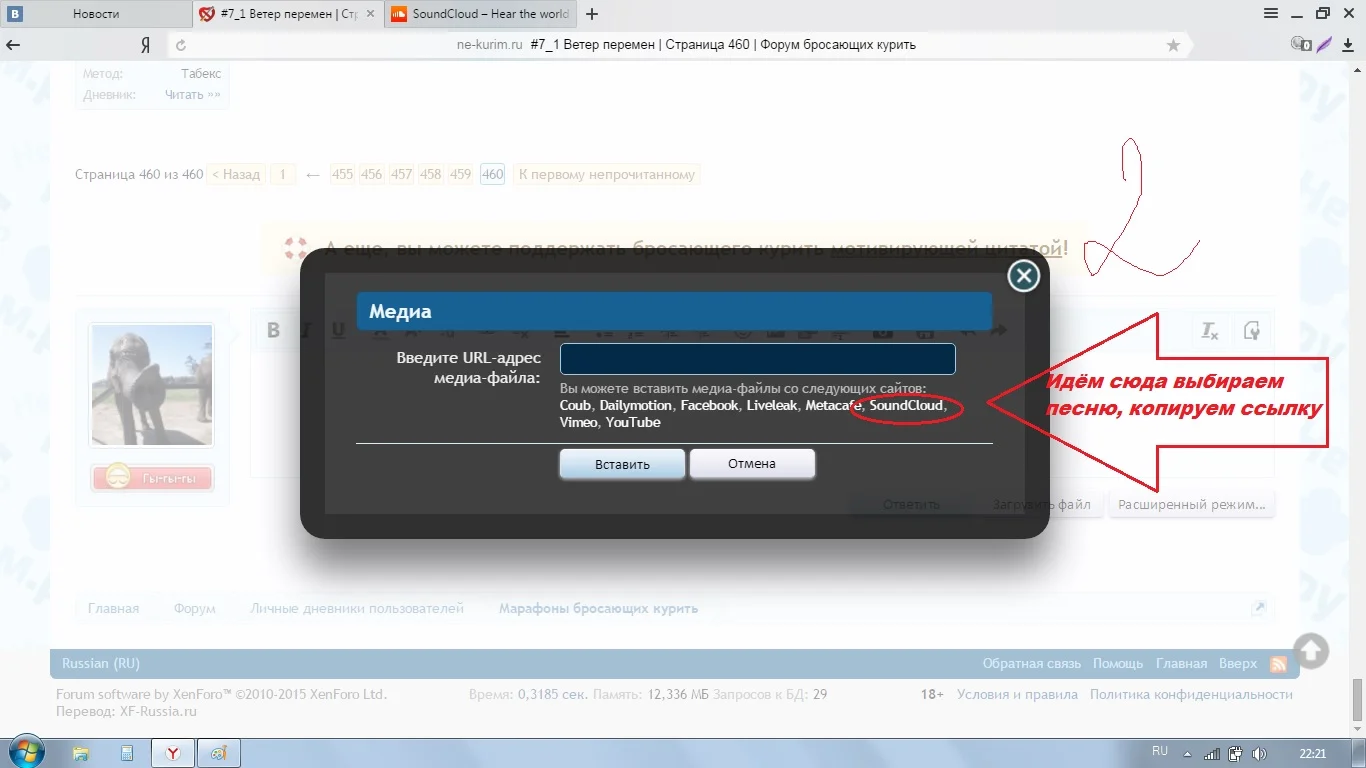
Task: Click the Вставить button
Action: [622, 464]
